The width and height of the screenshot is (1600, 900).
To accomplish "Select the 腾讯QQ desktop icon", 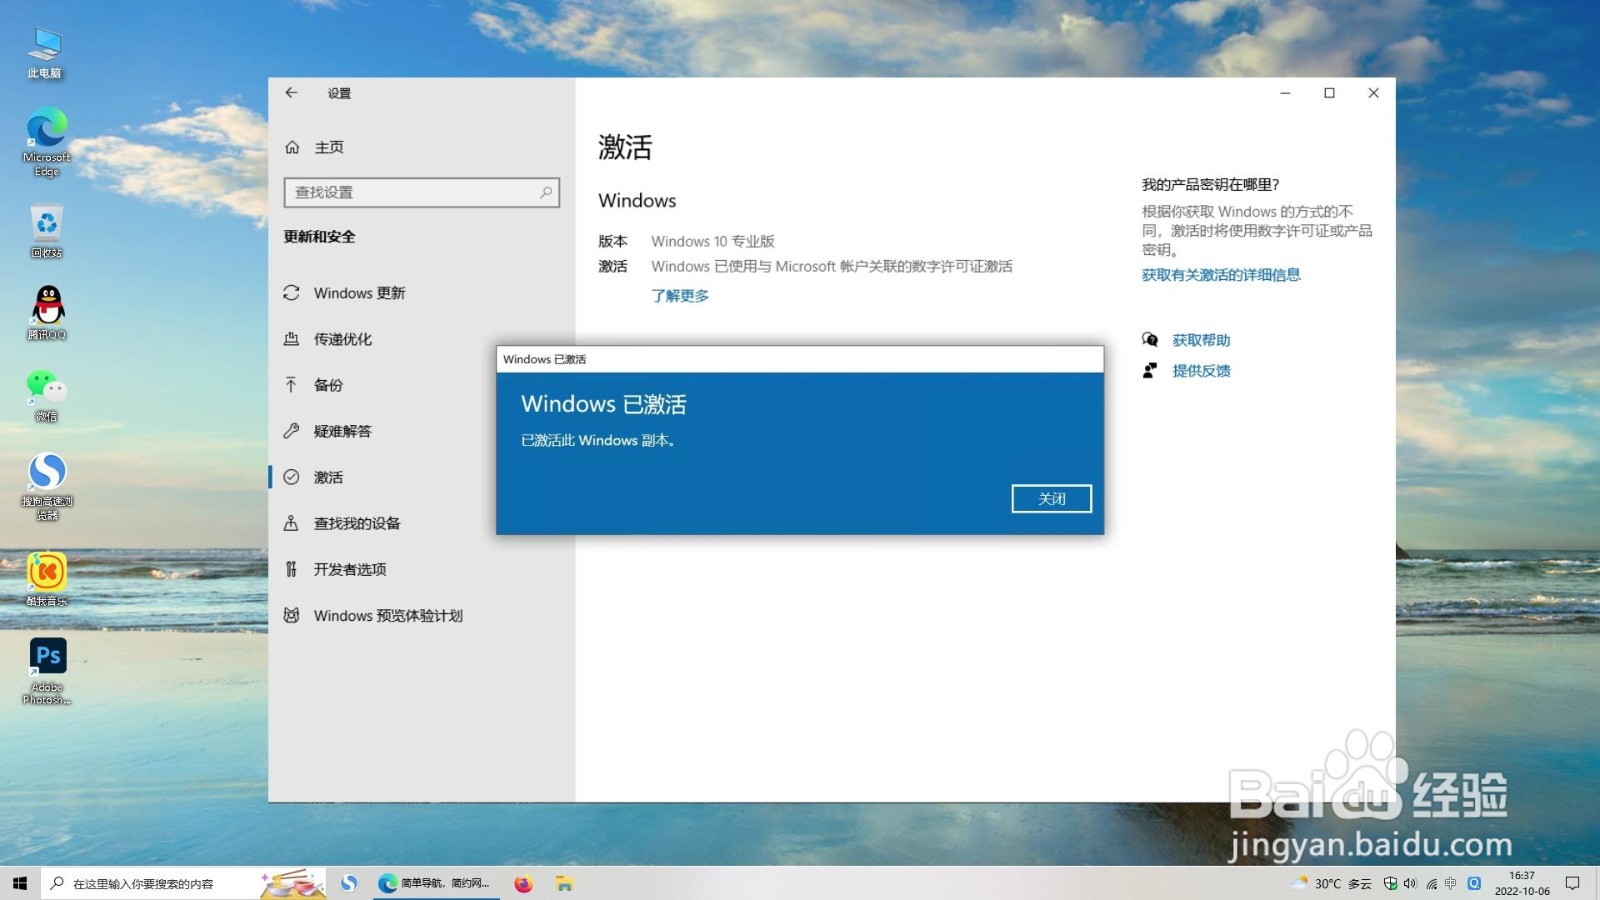I will click(46, 313).
